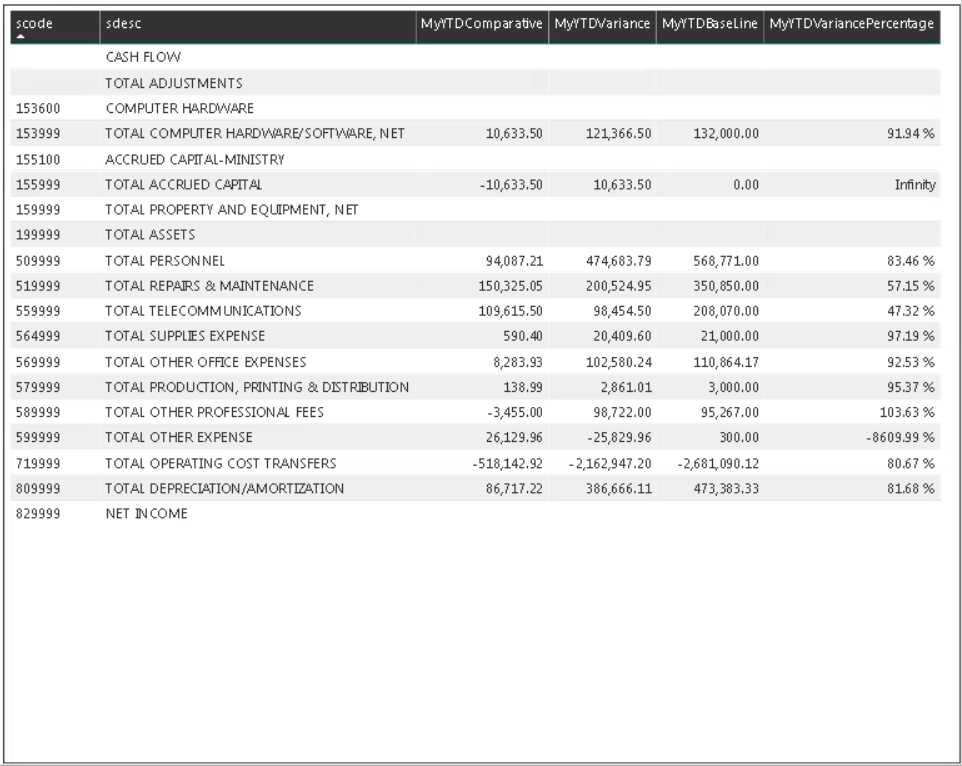Click scode 829999 cell

coord(38,513)
